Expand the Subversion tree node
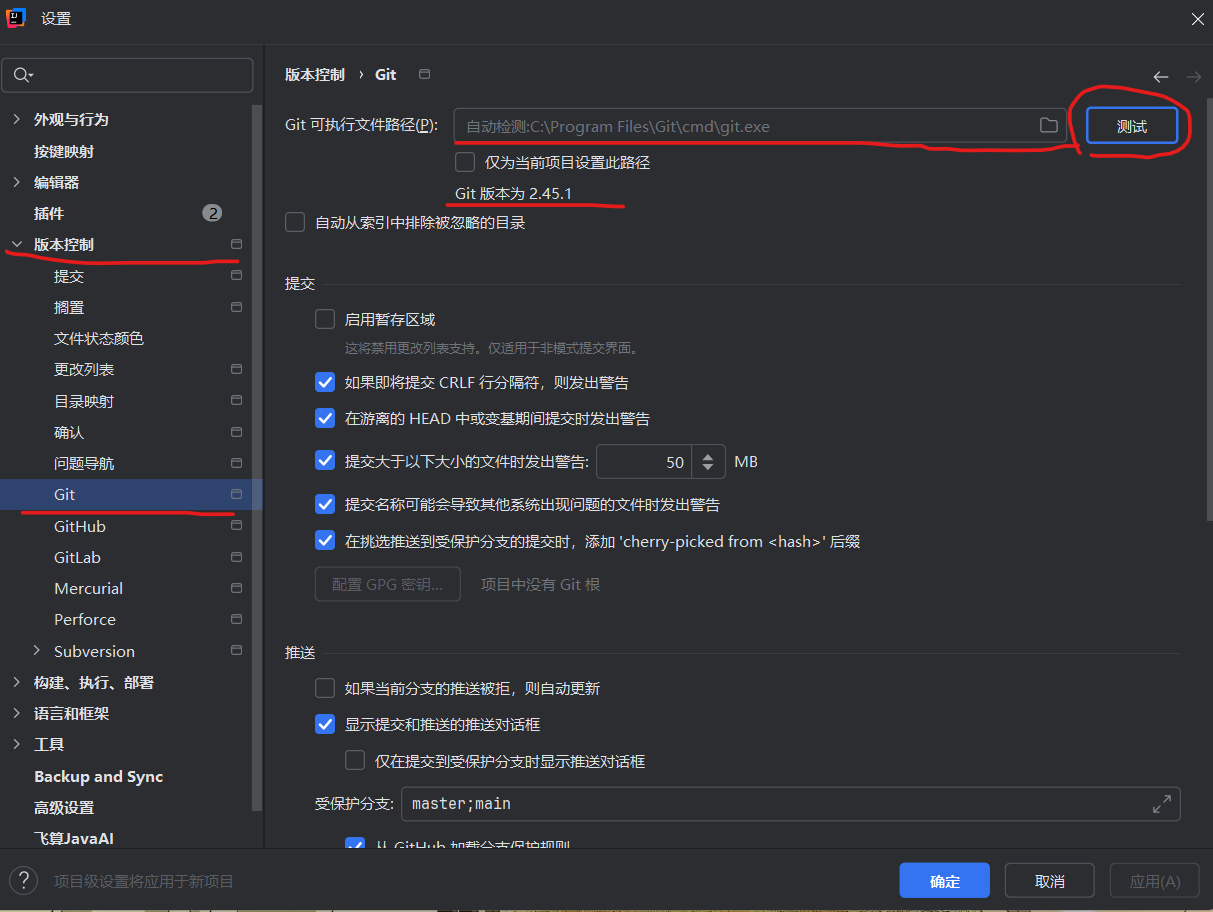1213x912 pixels. [x=37, y=651]
